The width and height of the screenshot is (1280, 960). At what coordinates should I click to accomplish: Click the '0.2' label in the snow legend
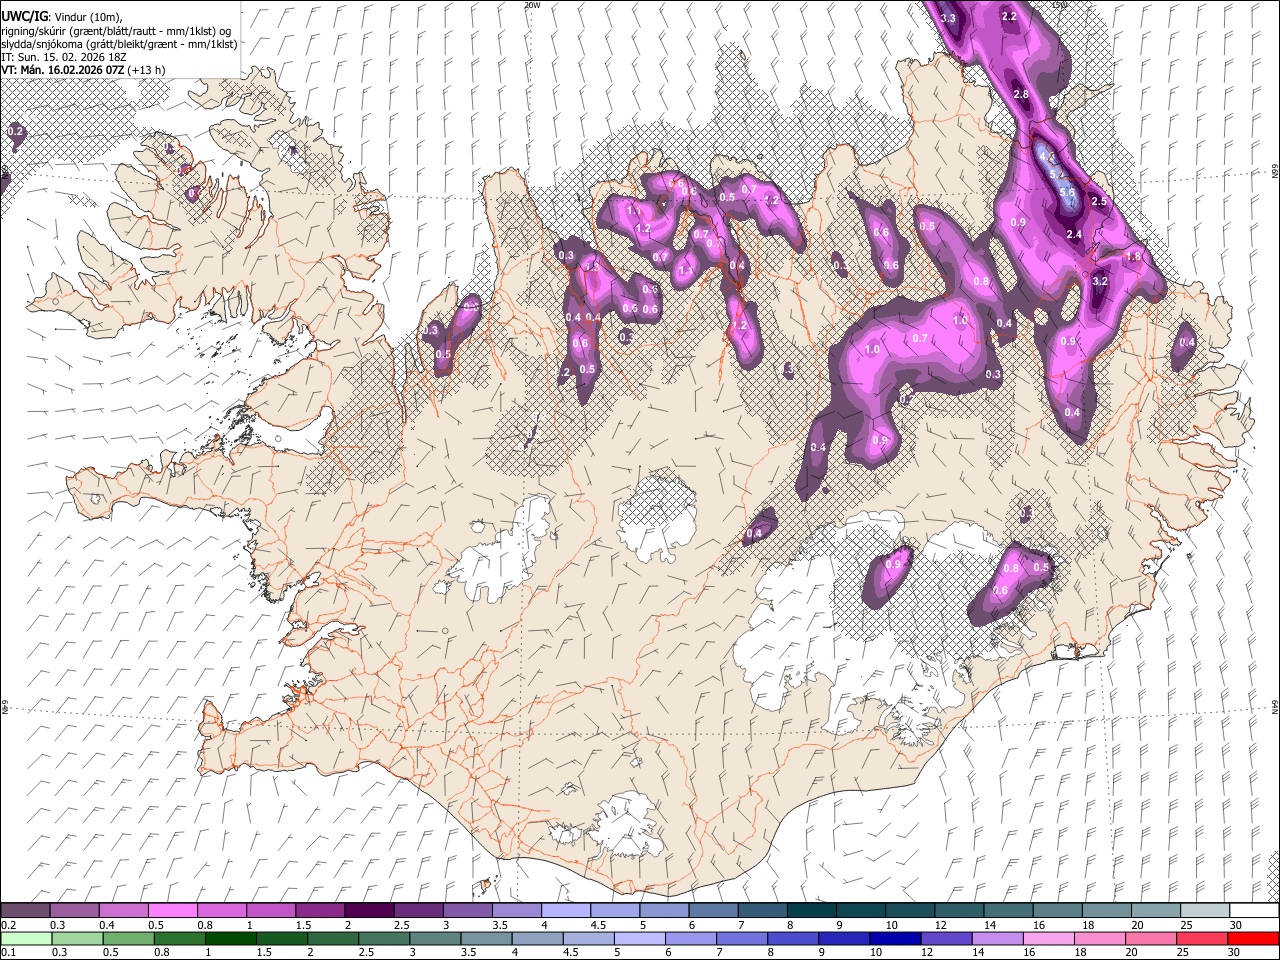pos(8,925)
